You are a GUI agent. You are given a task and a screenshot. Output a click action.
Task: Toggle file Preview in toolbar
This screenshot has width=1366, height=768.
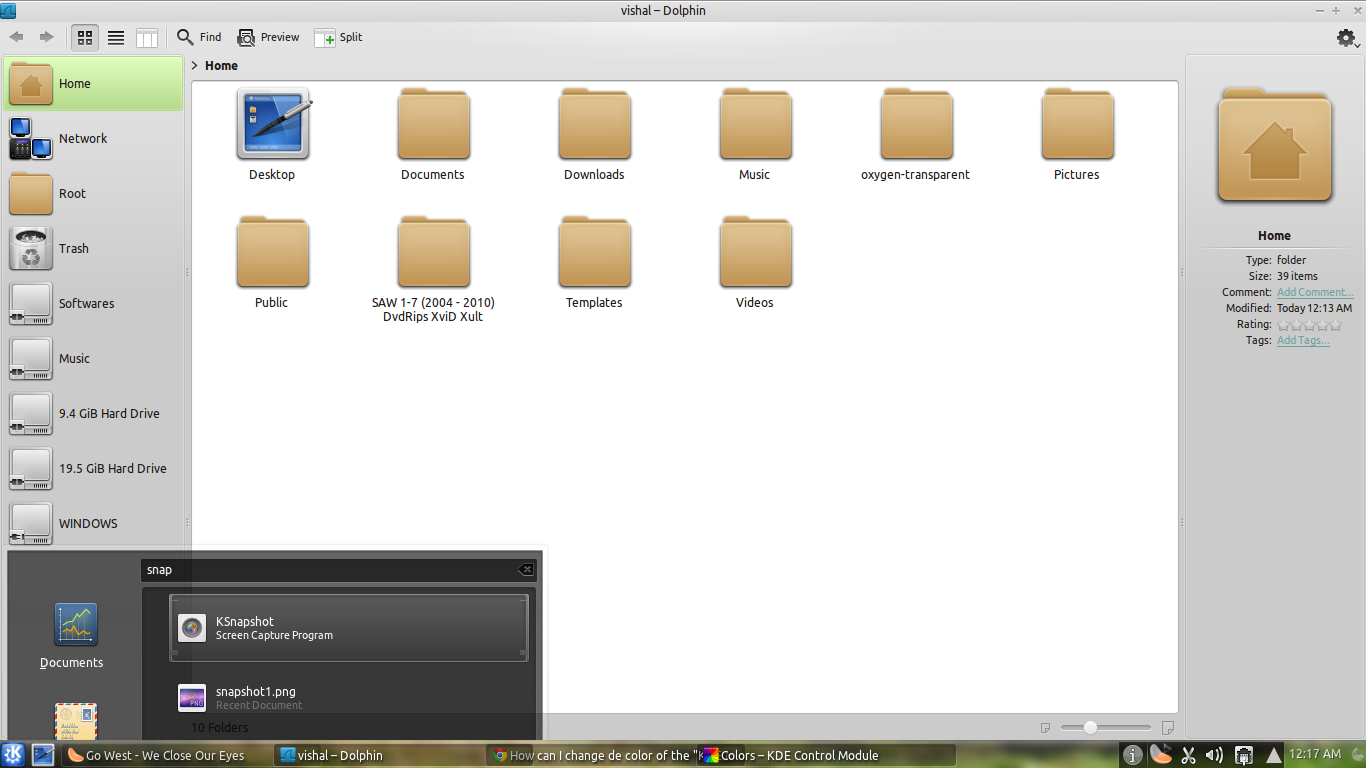pyautogui.click(x=268, y=37)
